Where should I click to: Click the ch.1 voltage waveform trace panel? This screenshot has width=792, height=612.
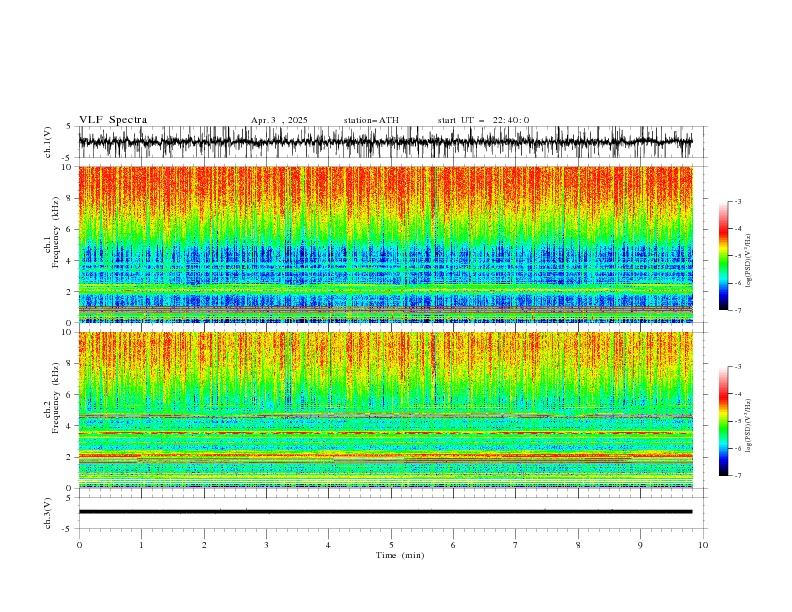(385, 142)
